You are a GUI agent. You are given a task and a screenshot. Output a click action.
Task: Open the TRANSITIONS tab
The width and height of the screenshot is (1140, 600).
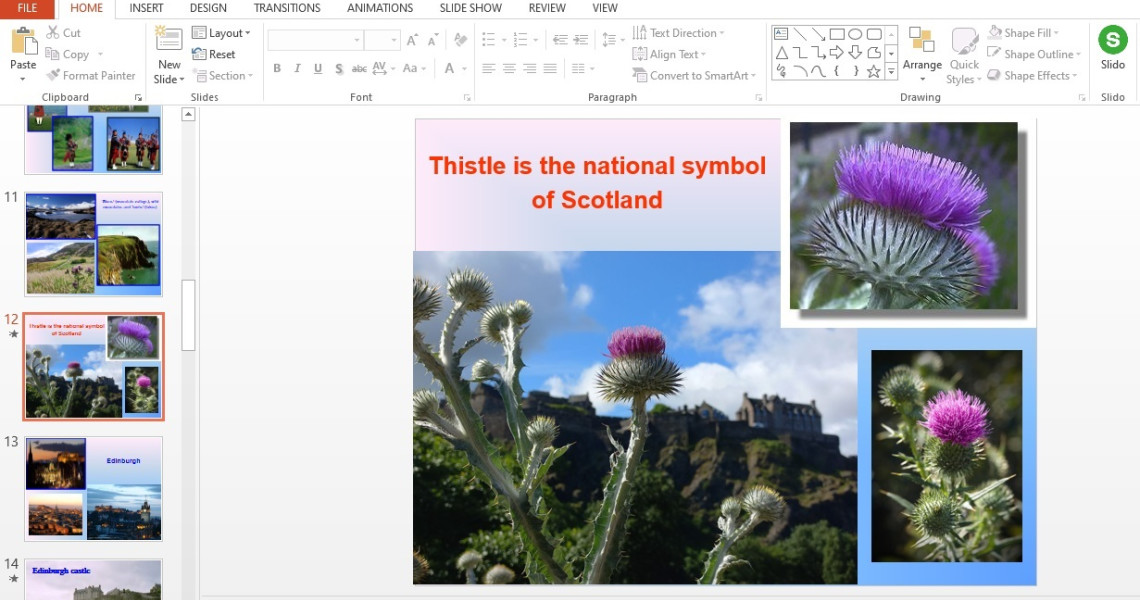pos(286,8)
